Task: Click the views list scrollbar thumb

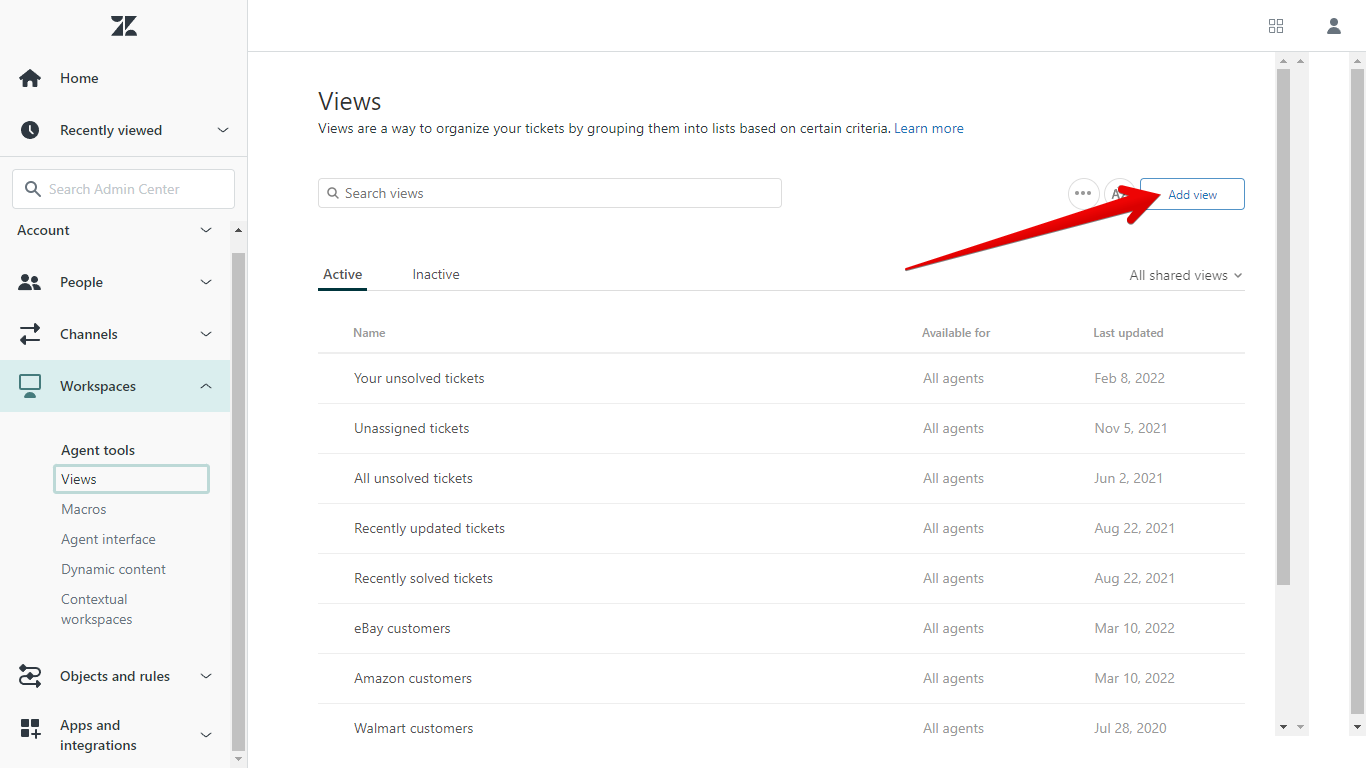Action: tap(1283, 327)
